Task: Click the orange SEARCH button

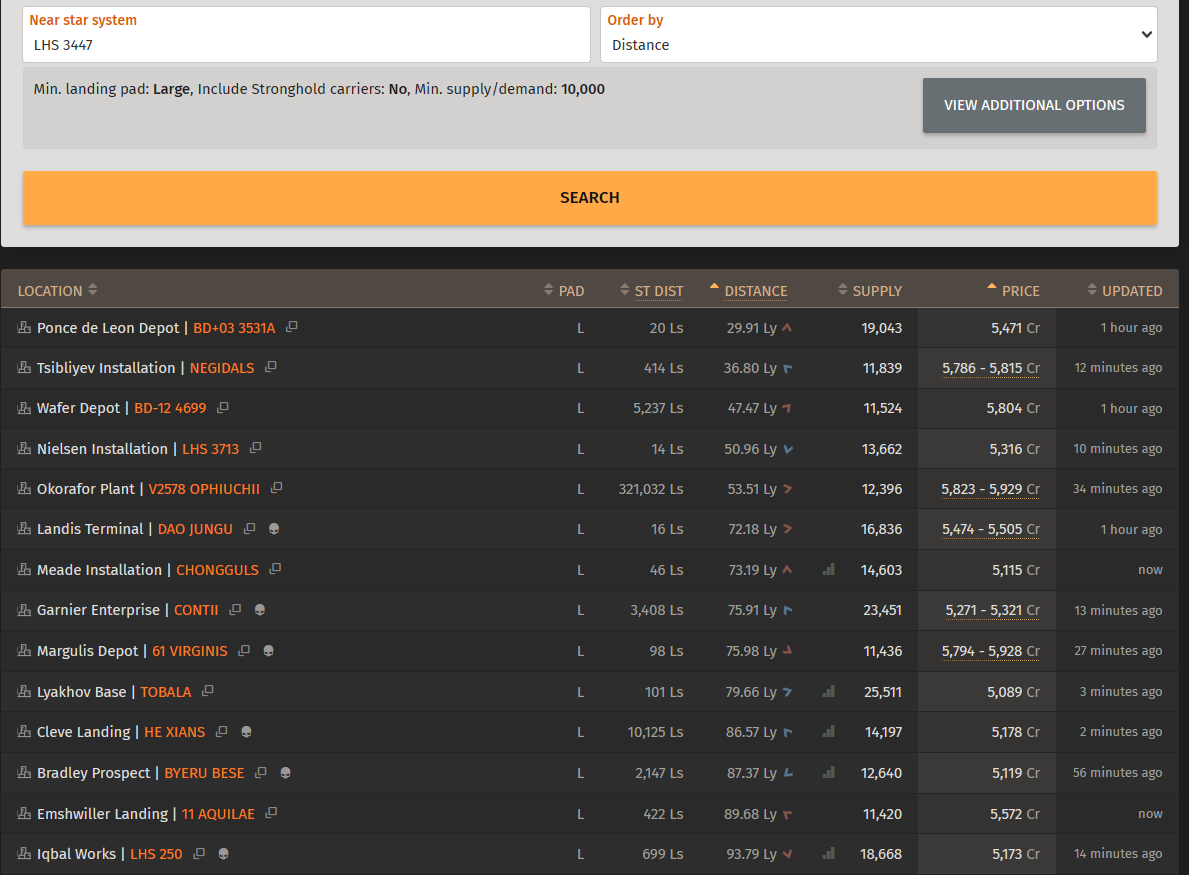Action: [590, 198]
